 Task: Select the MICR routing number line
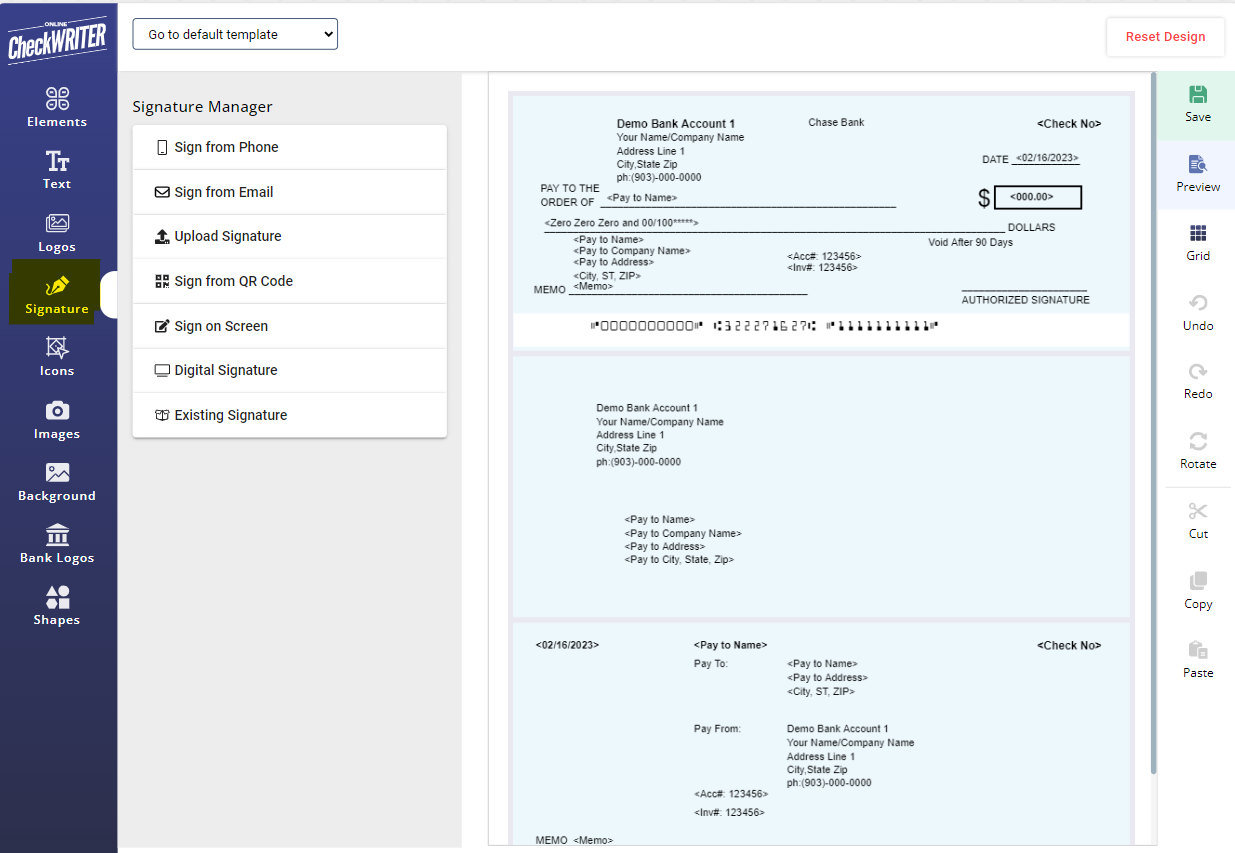[x=765, y=326]
